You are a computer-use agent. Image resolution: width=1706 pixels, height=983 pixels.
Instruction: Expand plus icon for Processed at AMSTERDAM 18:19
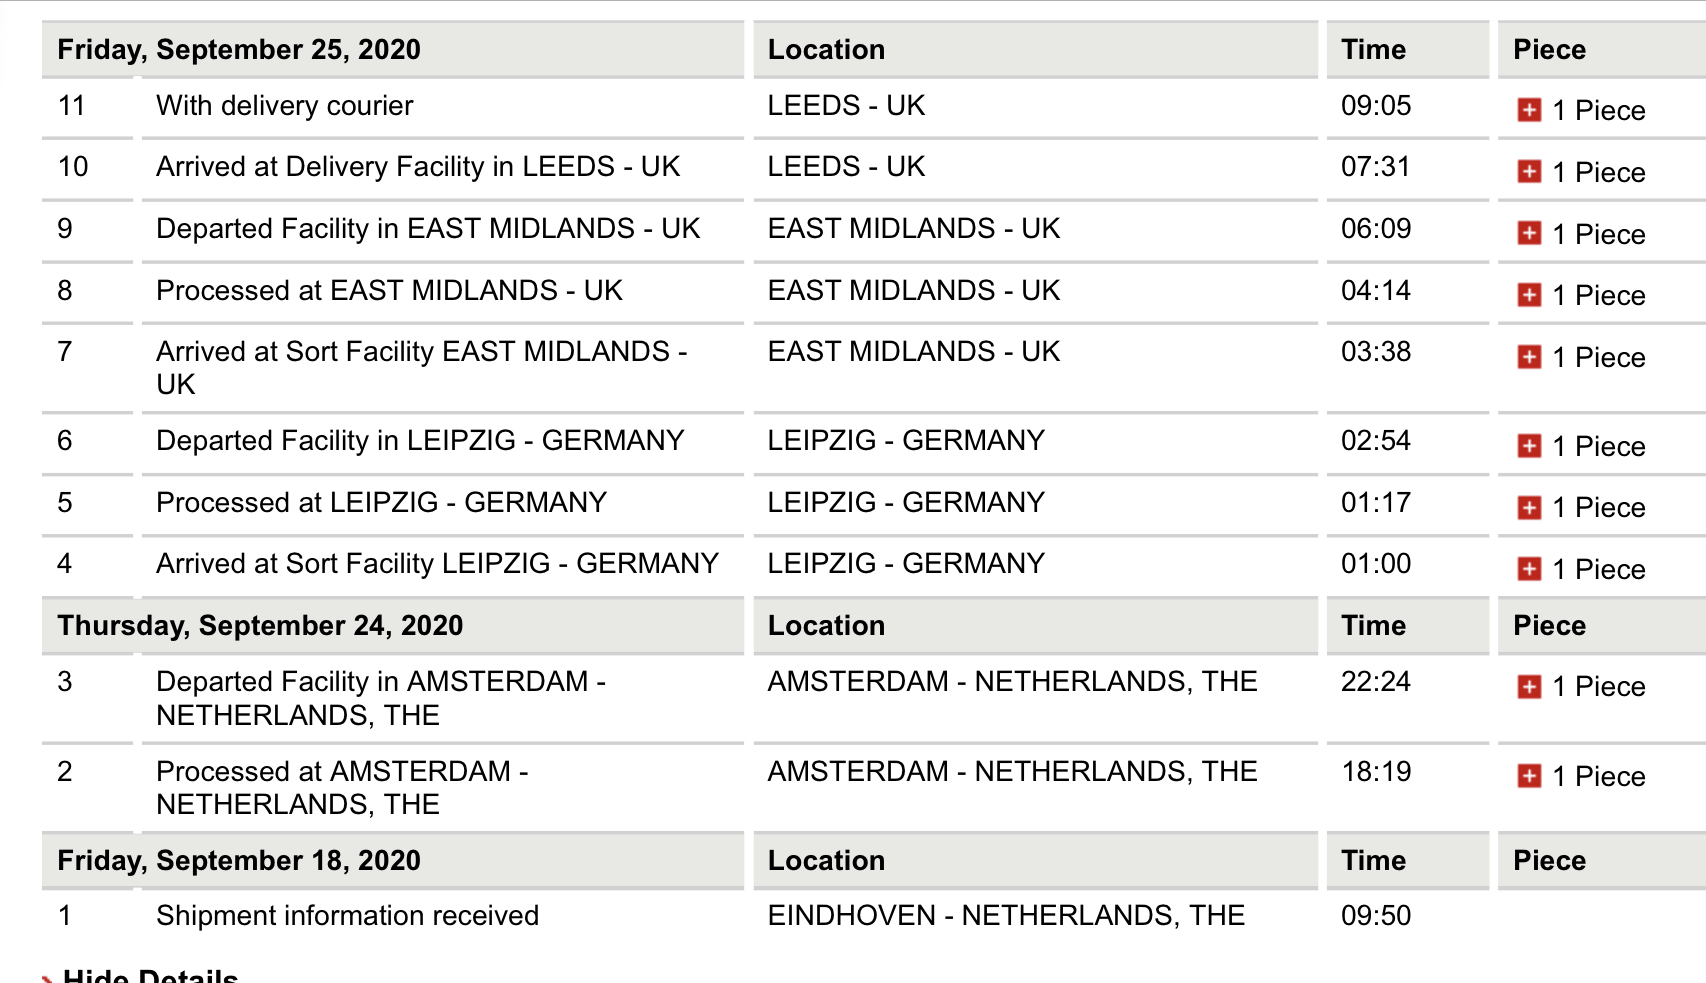tap(1529, 776)
